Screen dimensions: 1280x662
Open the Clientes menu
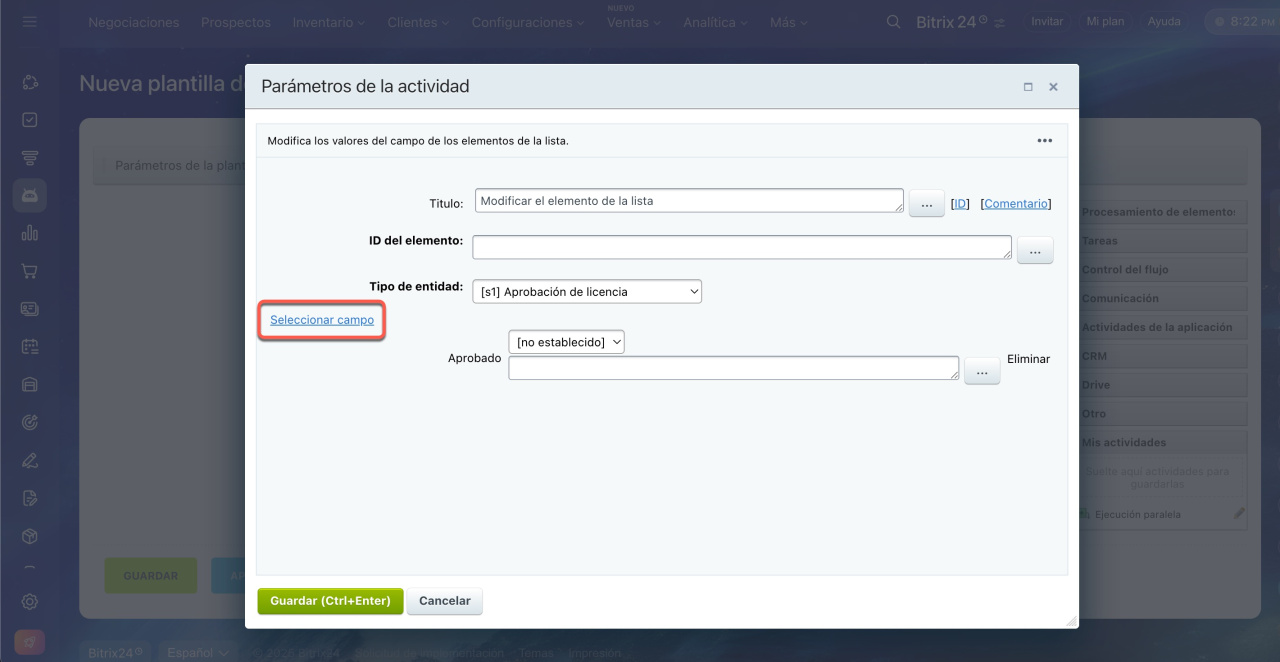418,22
